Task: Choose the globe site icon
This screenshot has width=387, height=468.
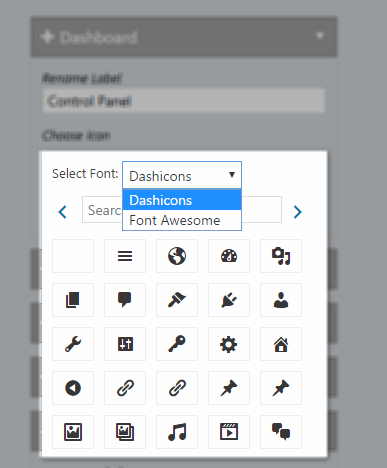Action: [177, 256]
